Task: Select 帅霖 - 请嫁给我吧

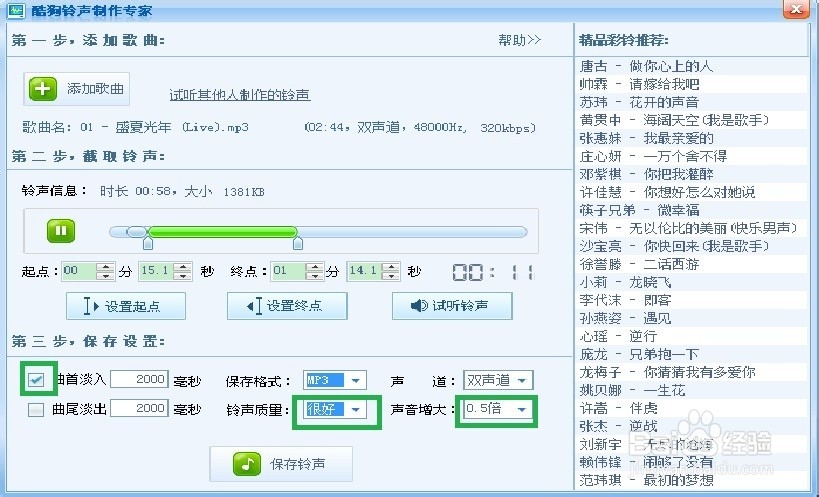Action: [x=691, y=85]
